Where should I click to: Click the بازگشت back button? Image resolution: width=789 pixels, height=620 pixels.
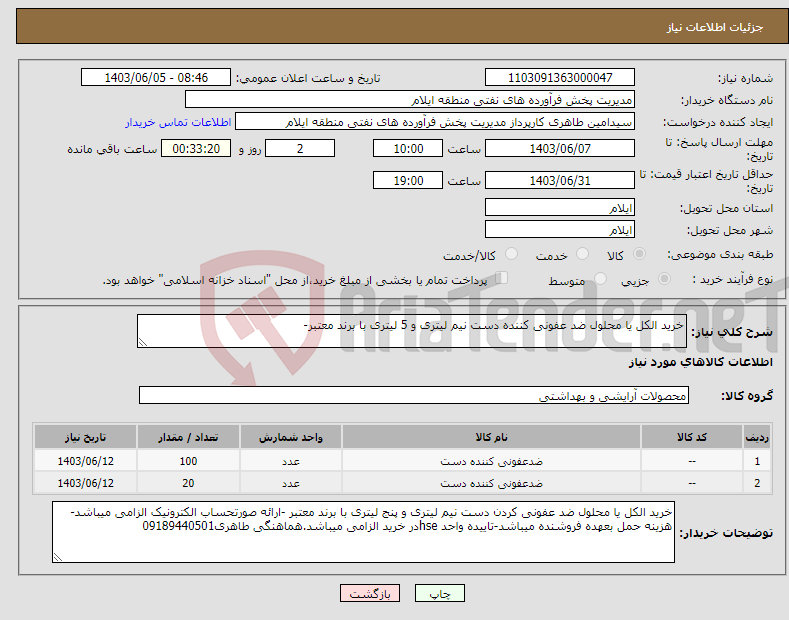point(370,594)
